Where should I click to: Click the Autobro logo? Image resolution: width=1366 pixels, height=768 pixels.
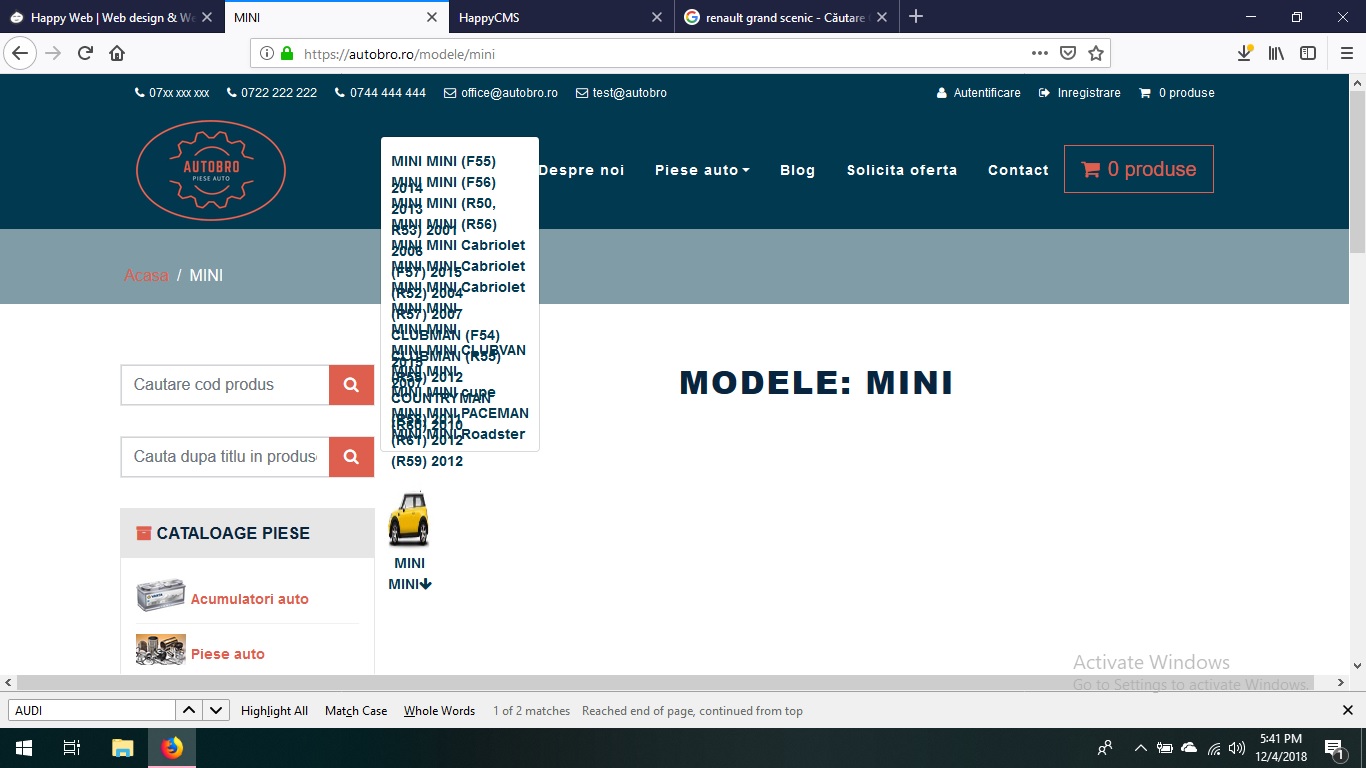[211, 170]
